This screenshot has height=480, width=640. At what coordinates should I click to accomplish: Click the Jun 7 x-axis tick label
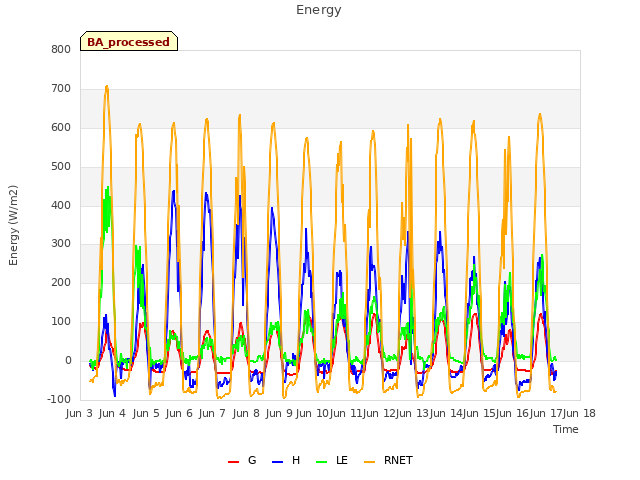tap(212, 413)
